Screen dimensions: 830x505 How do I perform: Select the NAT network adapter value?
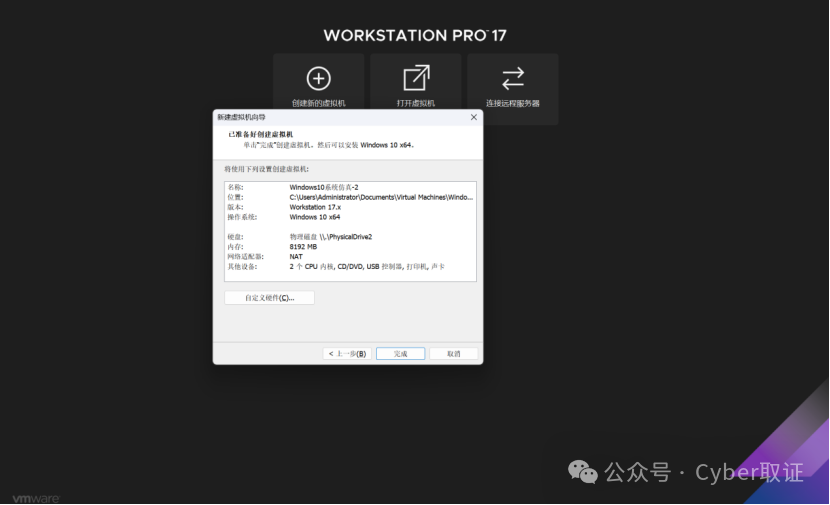[296, 257]
